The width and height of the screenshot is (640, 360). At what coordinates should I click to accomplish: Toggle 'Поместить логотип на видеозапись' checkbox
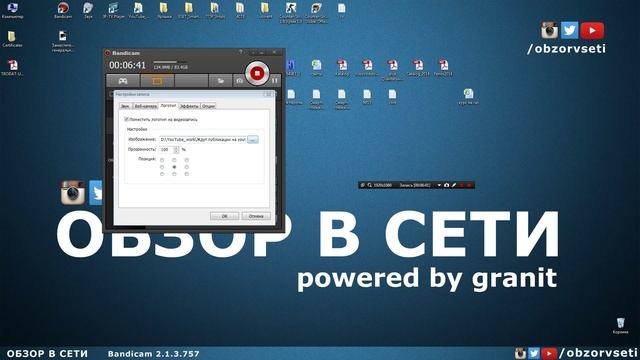[x=126, y=119]
